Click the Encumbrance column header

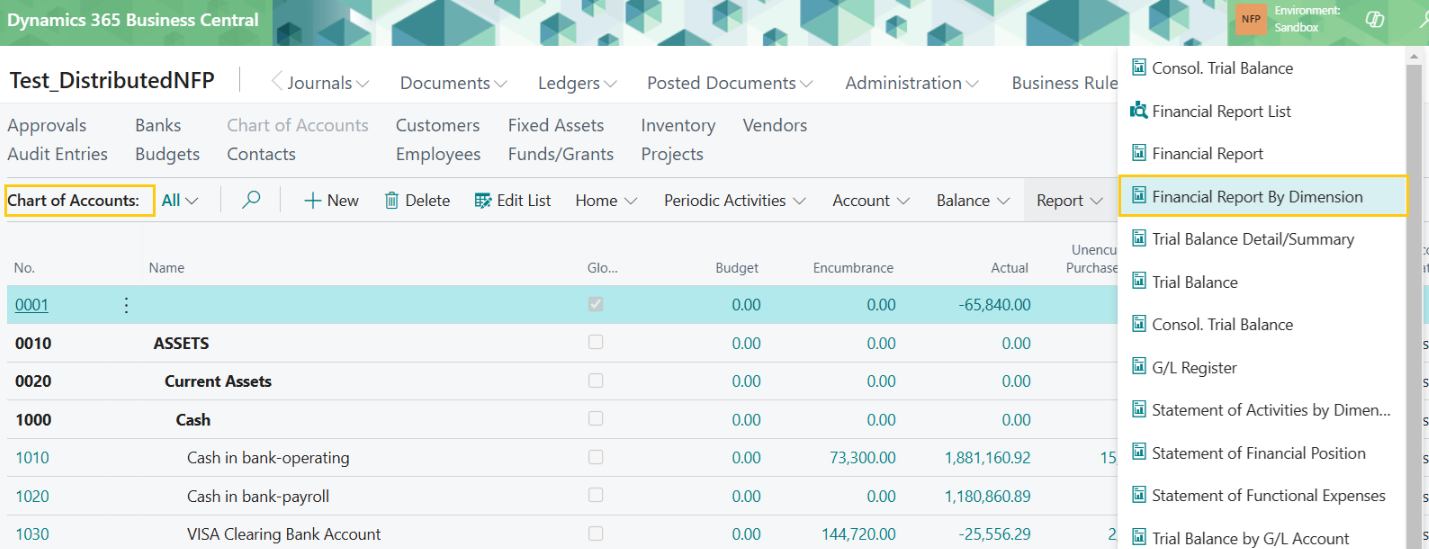click(853, 268)
